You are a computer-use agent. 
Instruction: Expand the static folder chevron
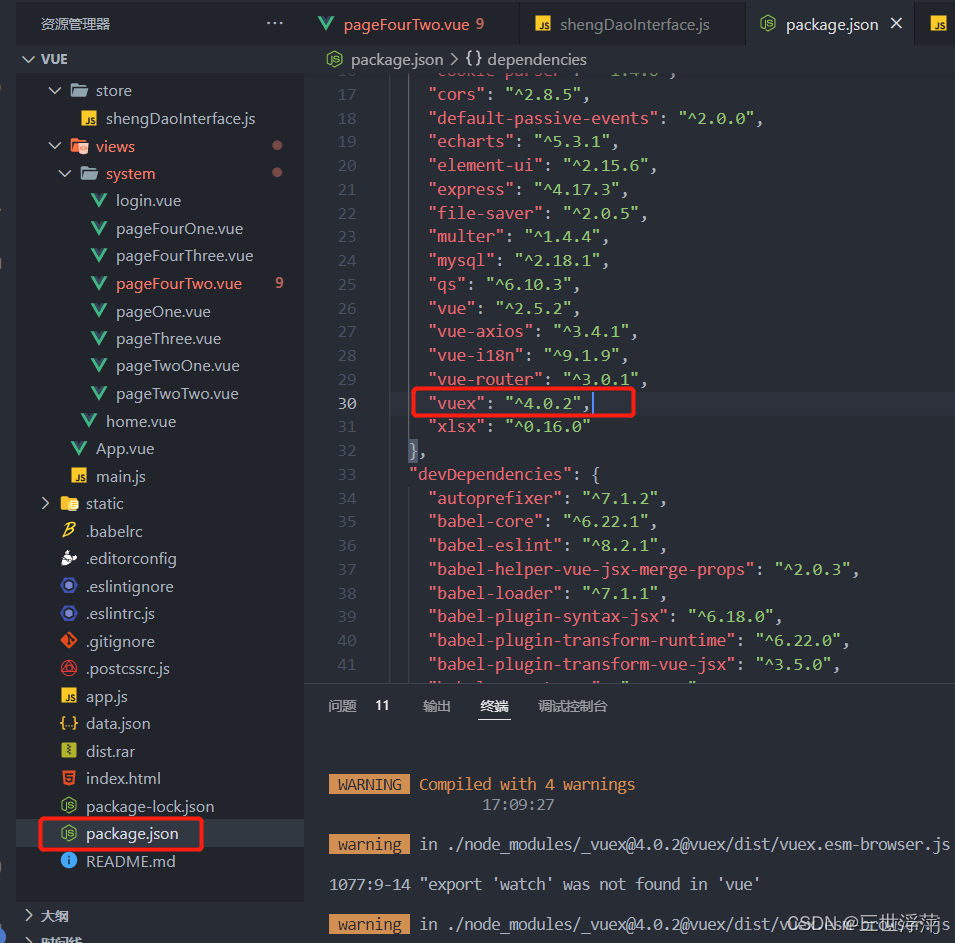(x=45, y=503)
